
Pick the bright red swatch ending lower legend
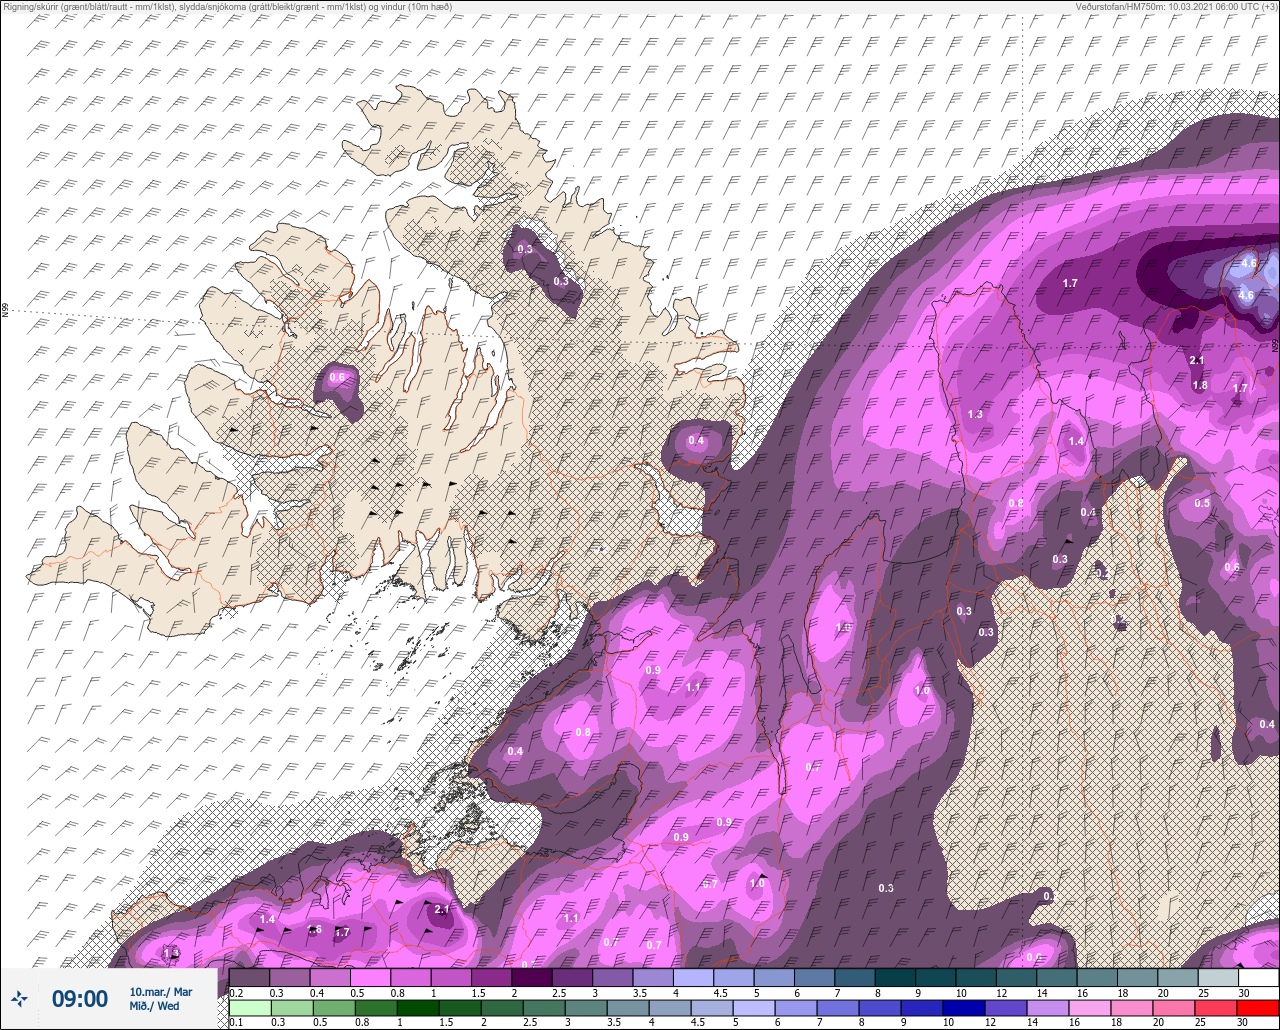tap(1258, 1008)
